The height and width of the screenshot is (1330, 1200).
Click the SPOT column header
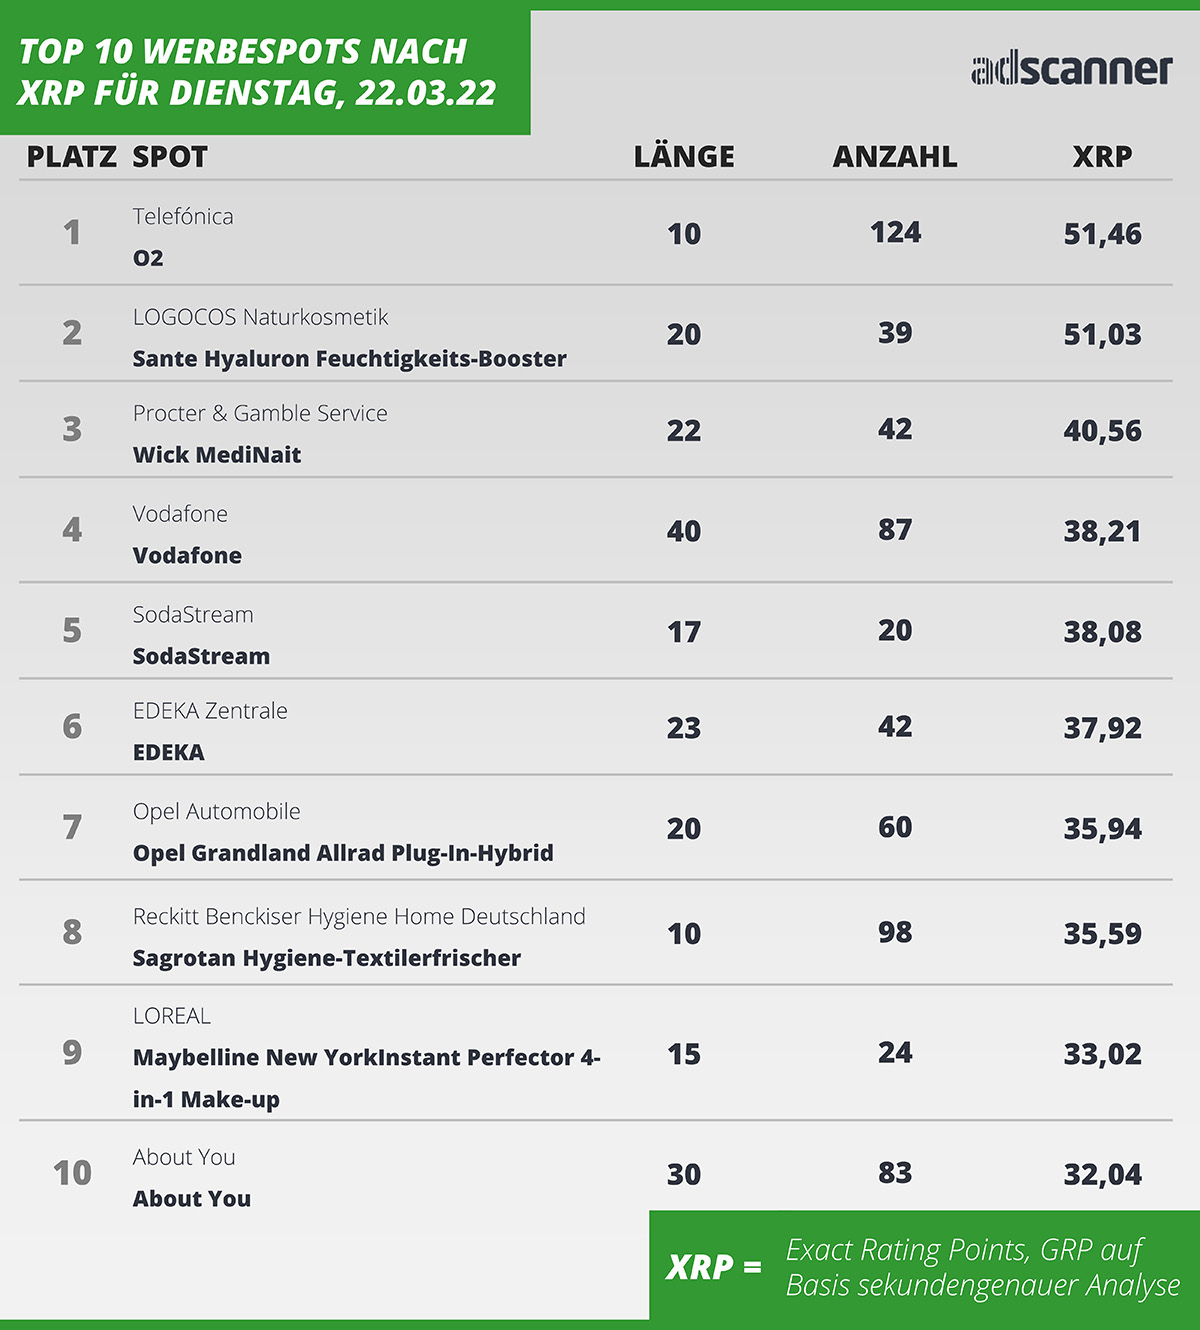(170, 157)
